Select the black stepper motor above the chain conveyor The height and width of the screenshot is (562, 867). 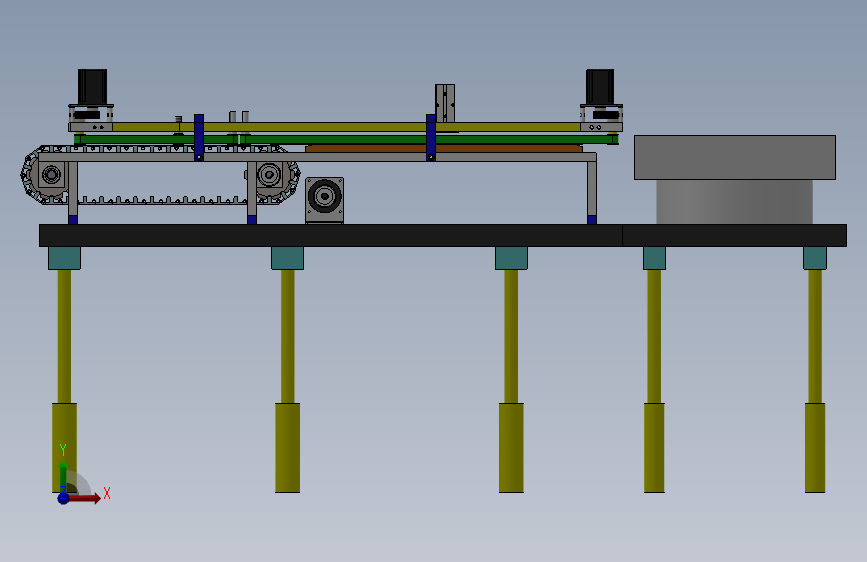(x=92, y=87)
